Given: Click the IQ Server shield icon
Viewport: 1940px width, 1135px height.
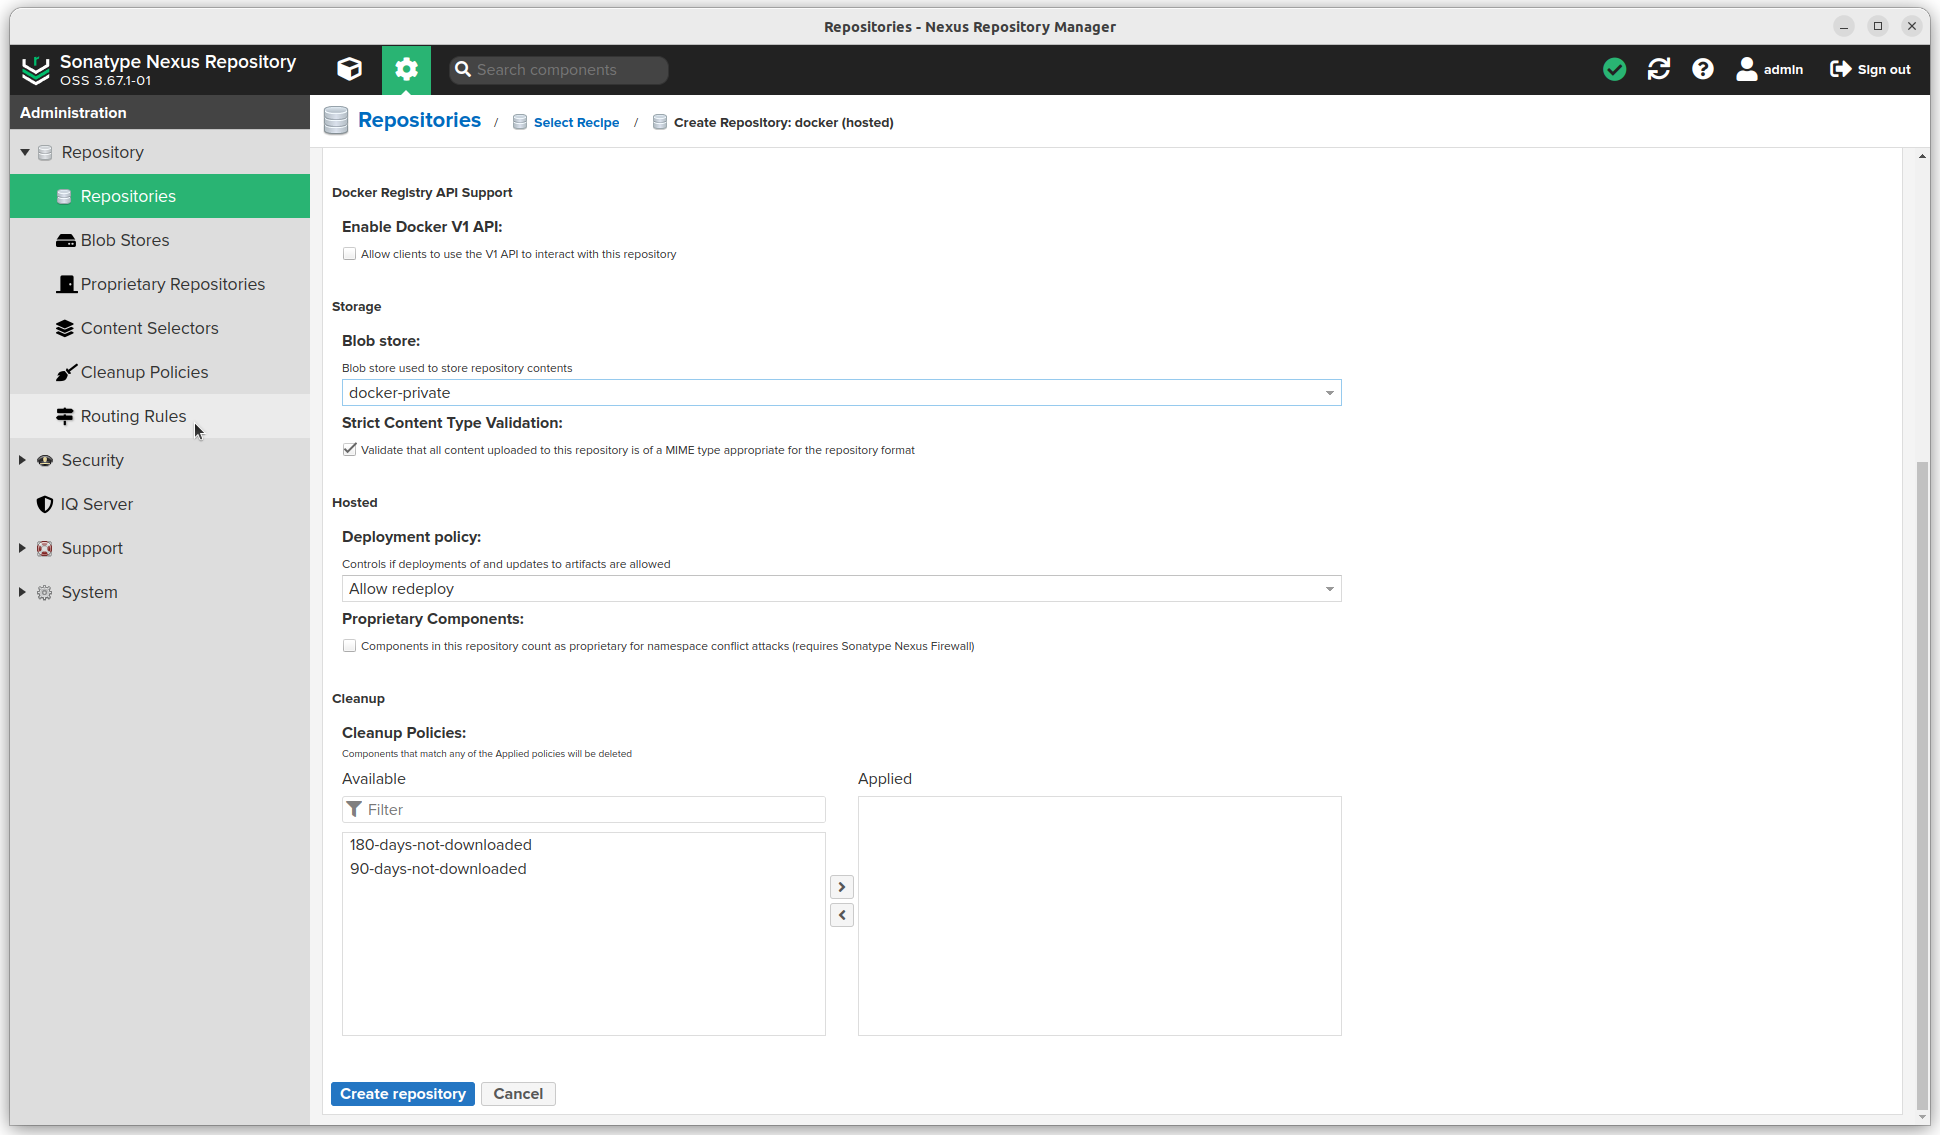Looking at the screenshot, I should [45, 504].
